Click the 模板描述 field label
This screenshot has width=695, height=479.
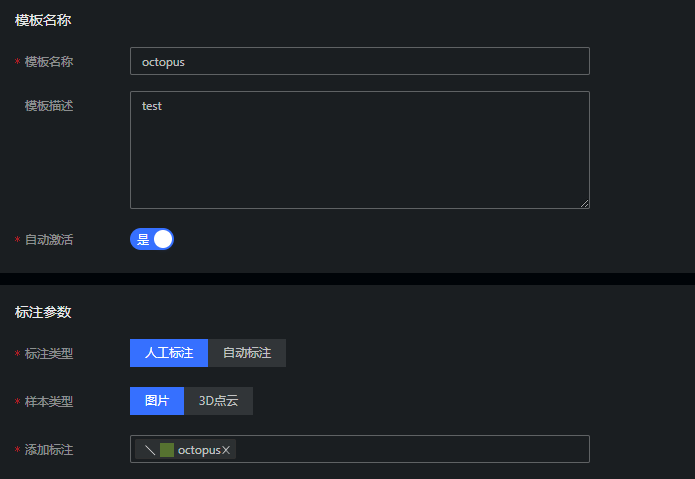(x=49, y=106)
